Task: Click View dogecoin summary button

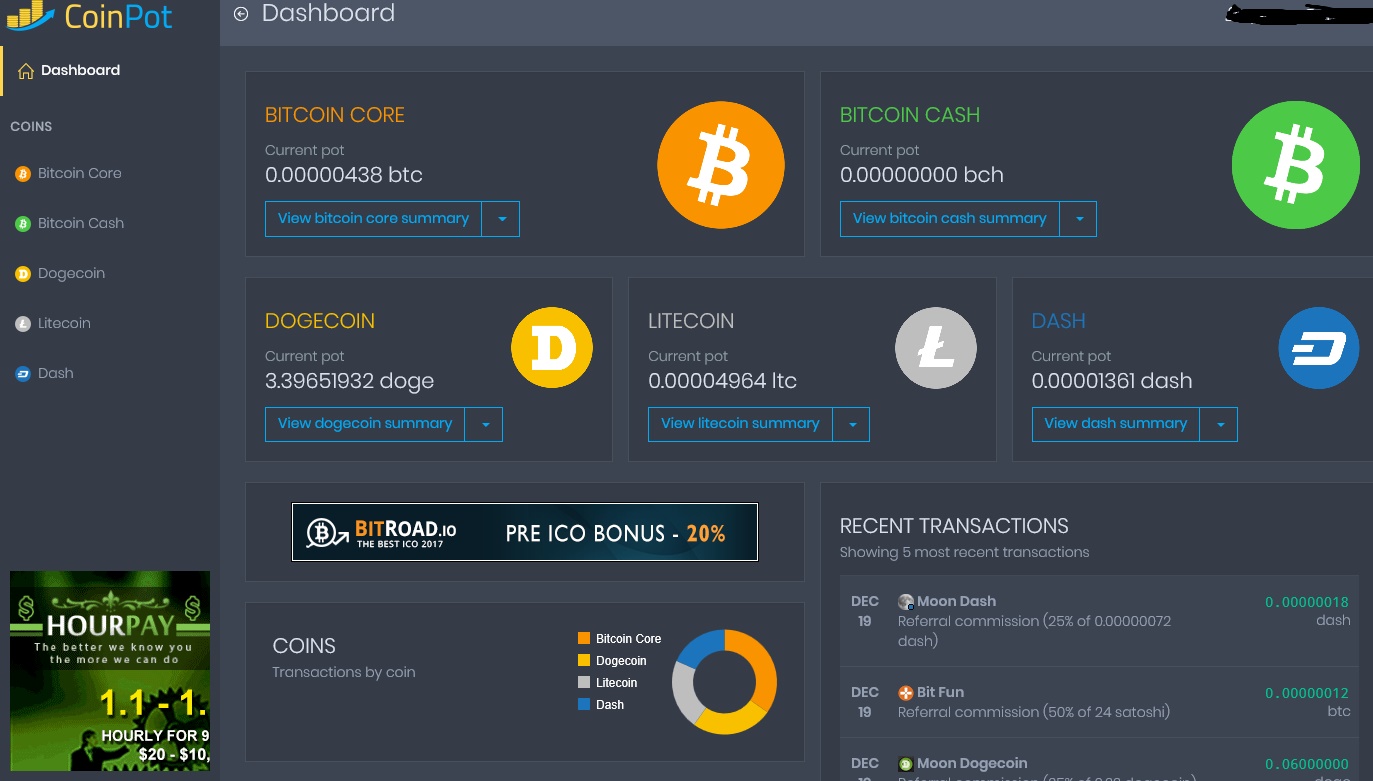Action: (365, 424)
